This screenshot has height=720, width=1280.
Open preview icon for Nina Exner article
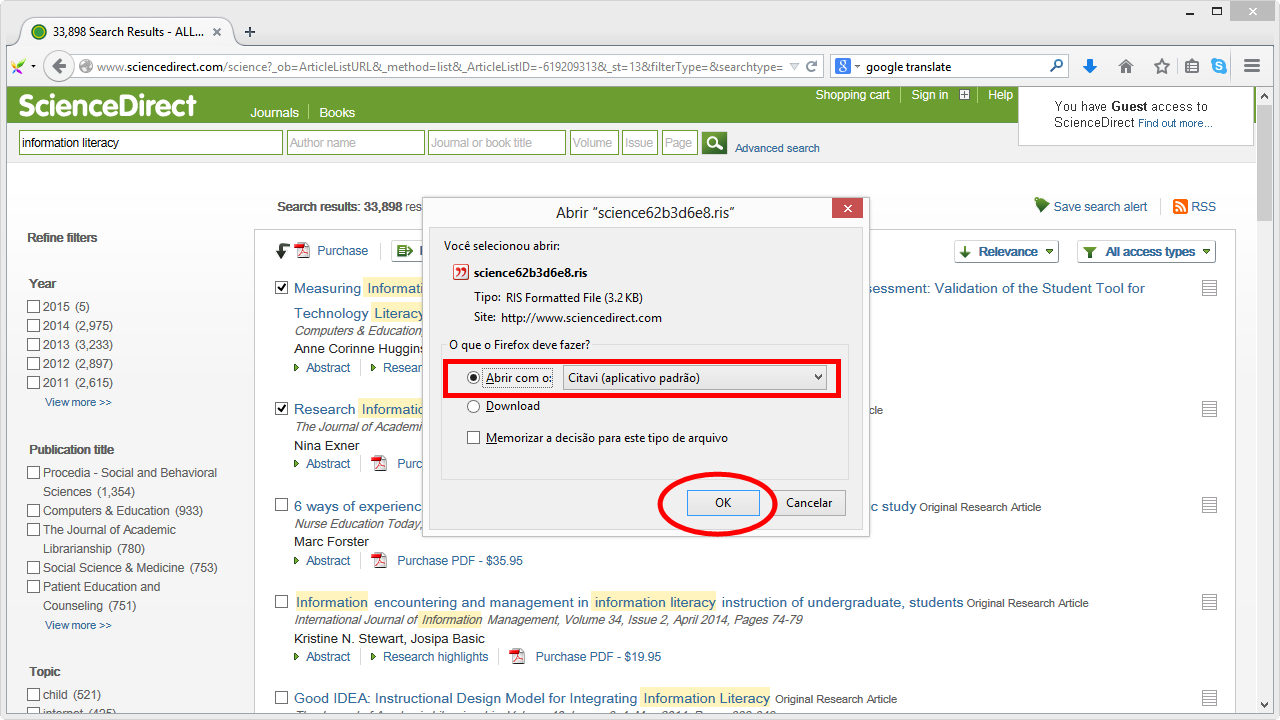1209,409
